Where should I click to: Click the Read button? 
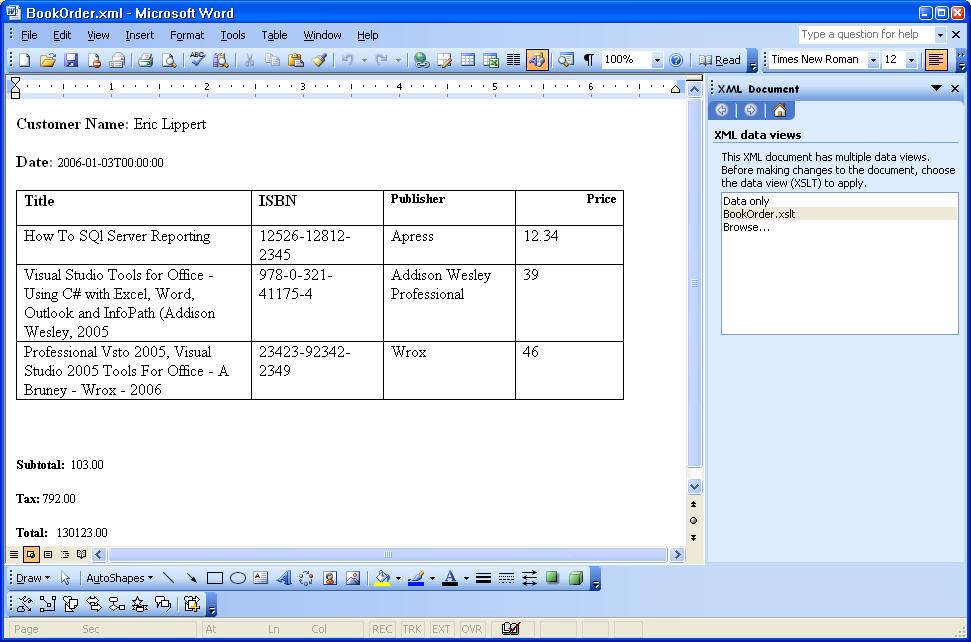[x=720, y=60]
